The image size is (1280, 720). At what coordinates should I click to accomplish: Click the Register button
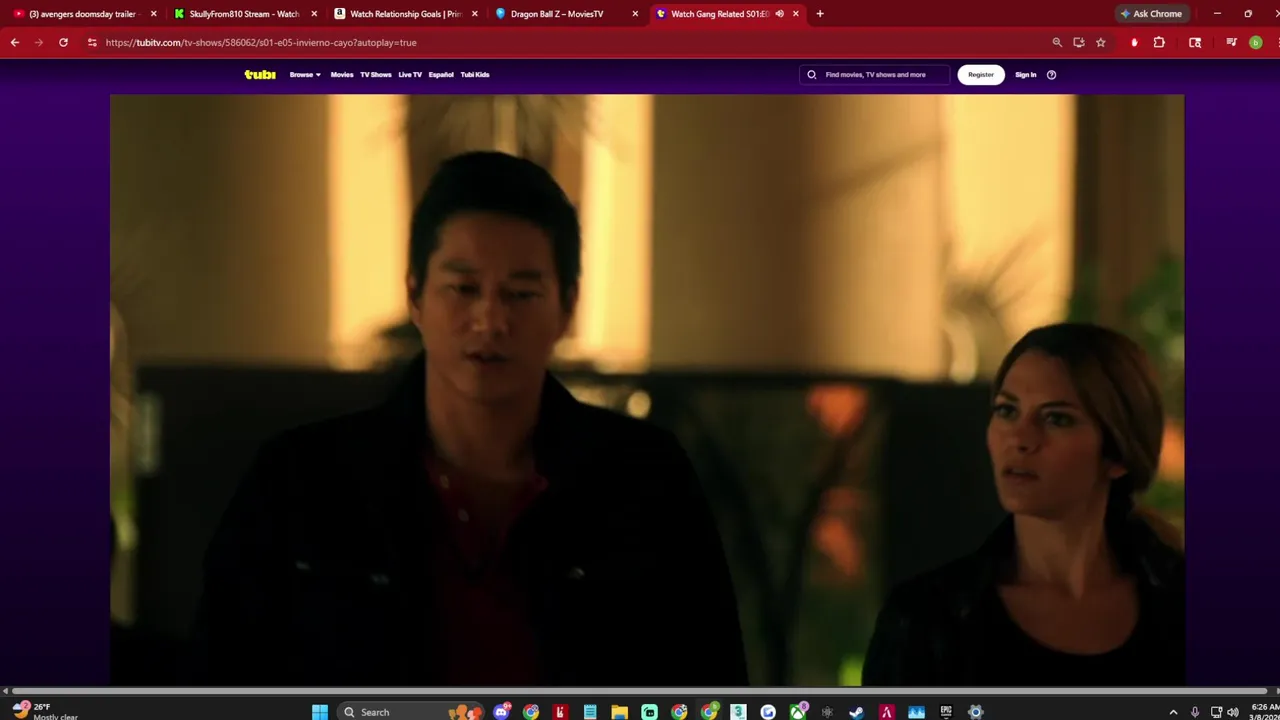tap(981, 74)
